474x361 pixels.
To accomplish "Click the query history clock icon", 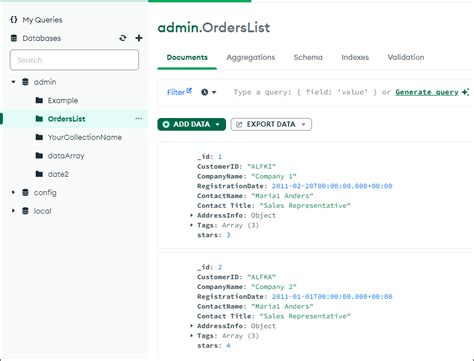I will click(x=205, y=92).
